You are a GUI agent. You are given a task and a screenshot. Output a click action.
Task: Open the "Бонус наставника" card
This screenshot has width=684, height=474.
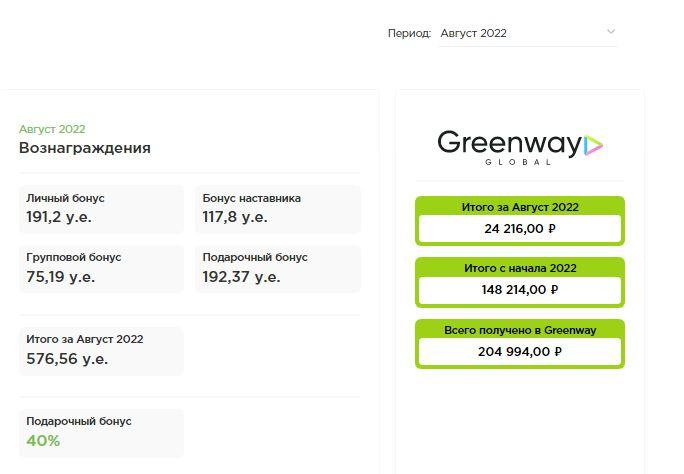click(277, 208)
